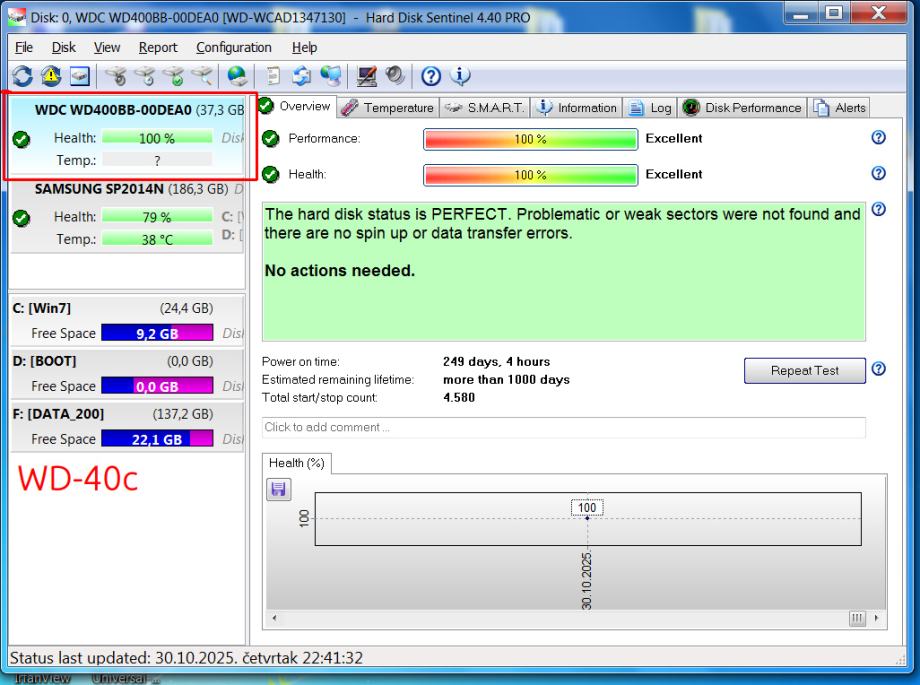Click the disk panel toolbar icon

80,76
